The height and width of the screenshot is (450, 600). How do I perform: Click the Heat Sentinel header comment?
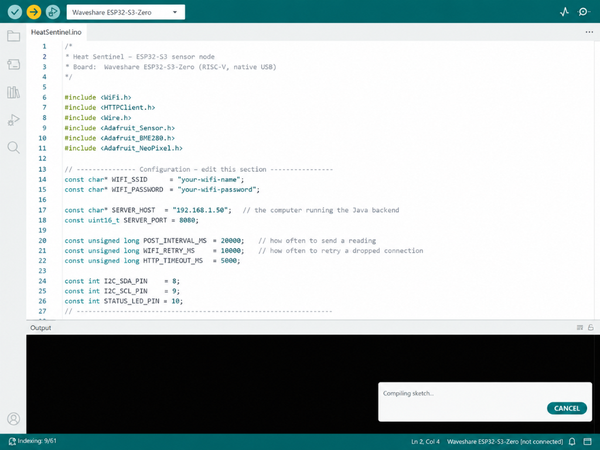[140, 57]
